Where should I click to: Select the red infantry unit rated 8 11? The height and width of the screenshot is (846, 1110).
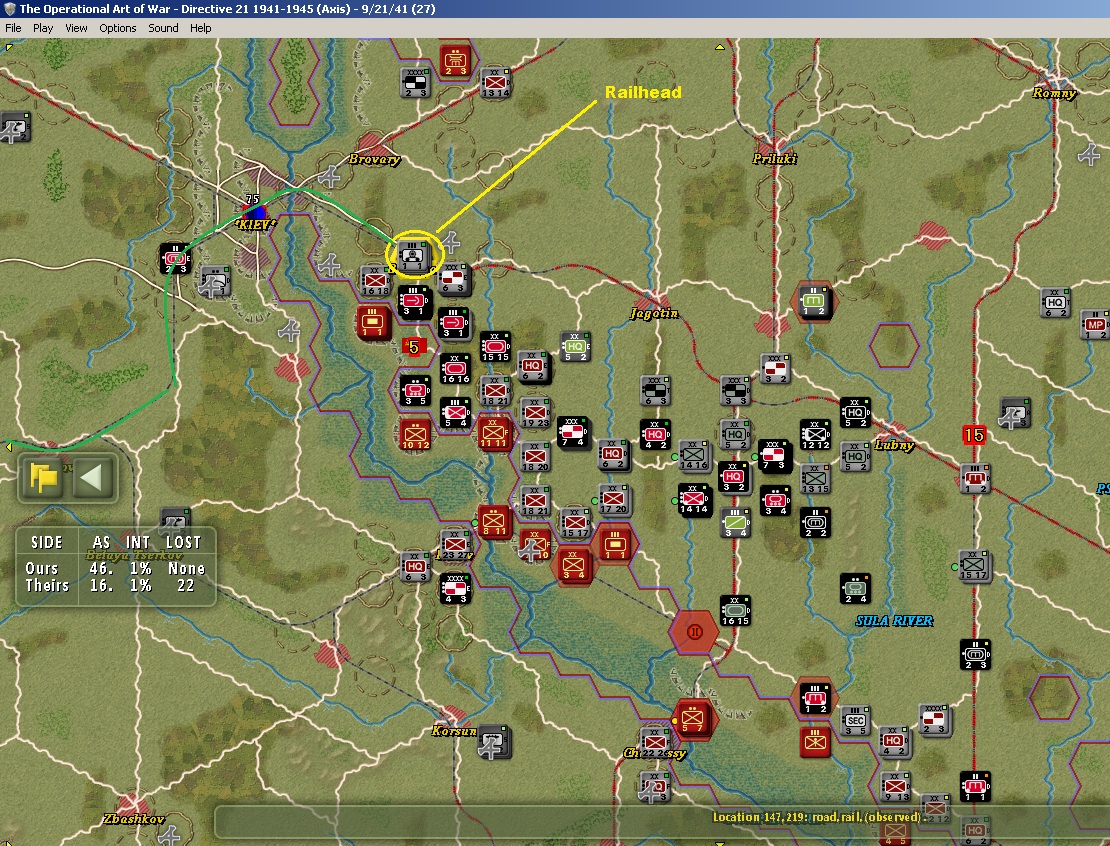(x=493, y=521)
